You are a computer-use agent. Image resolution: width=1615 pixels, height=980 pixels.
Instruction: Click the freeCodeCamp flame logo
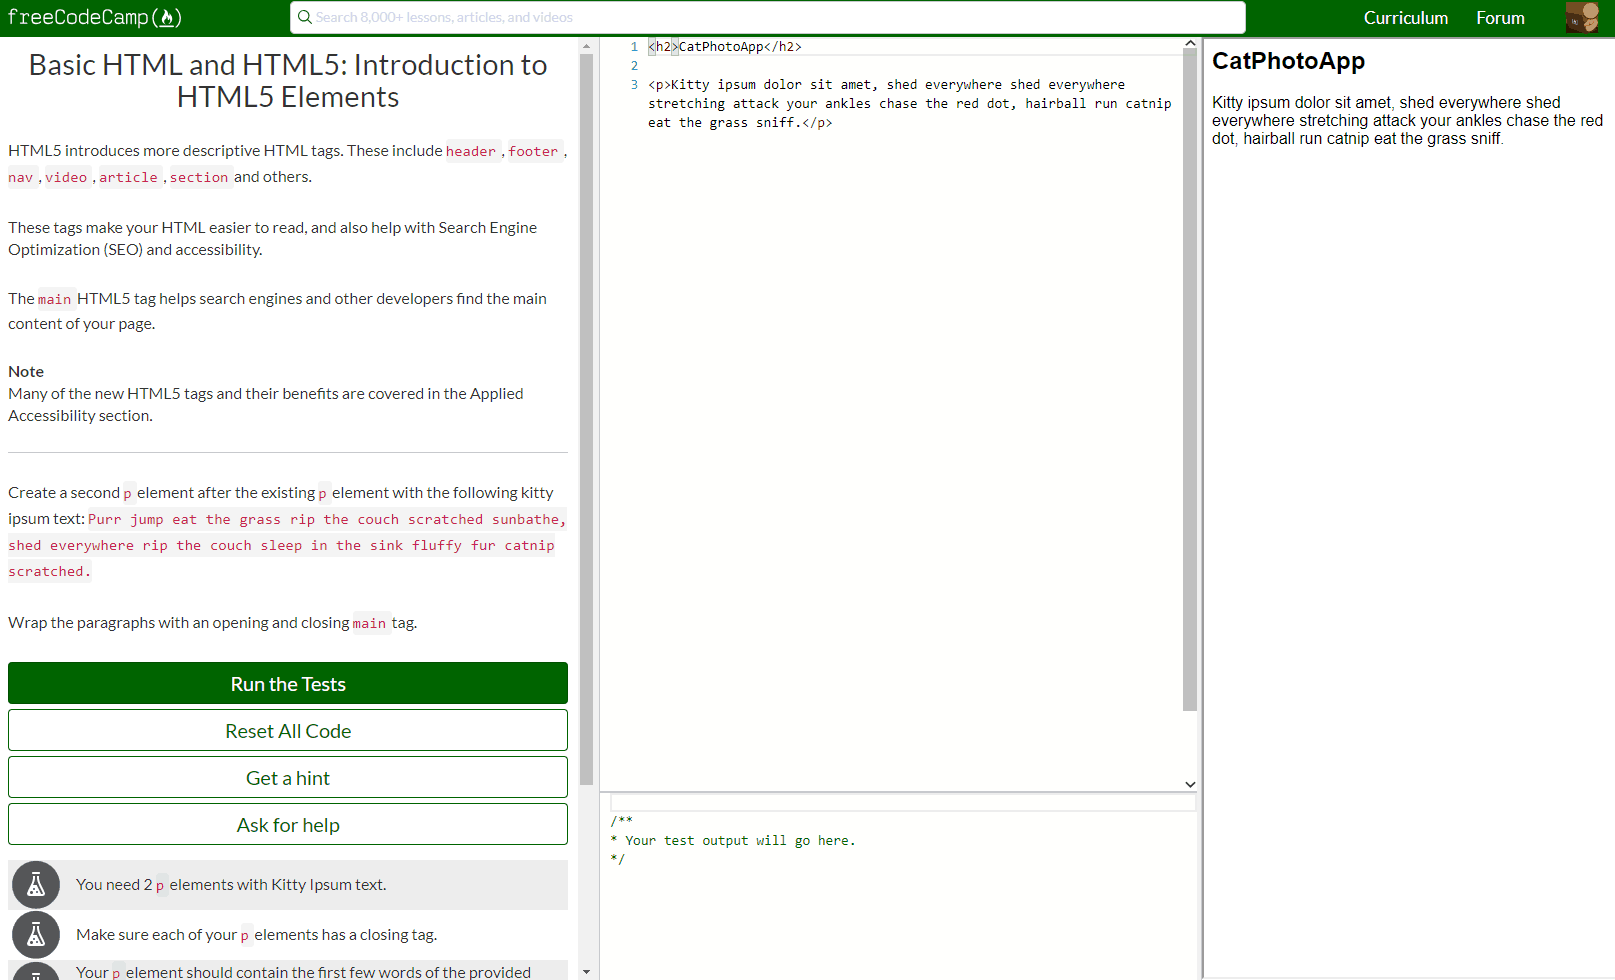tap(95, 17)
